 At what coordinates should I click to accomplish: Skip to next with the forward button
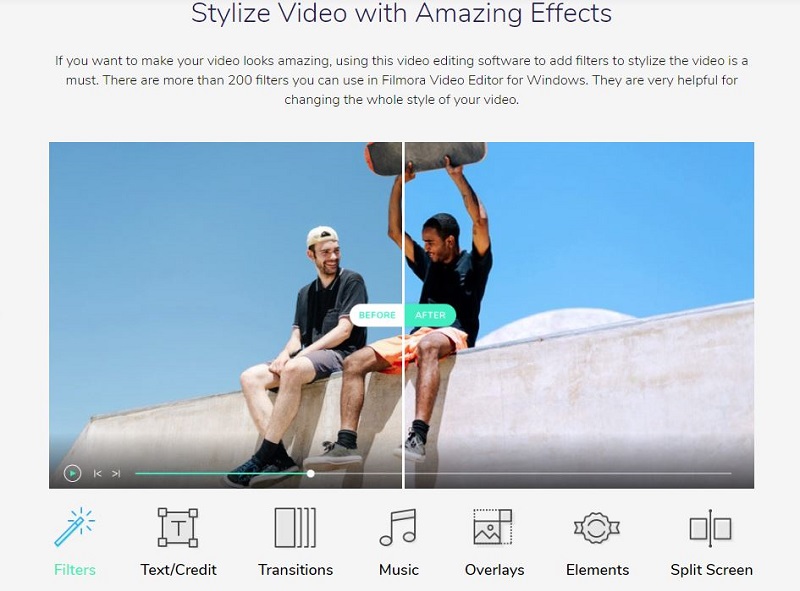coord(116,473)
